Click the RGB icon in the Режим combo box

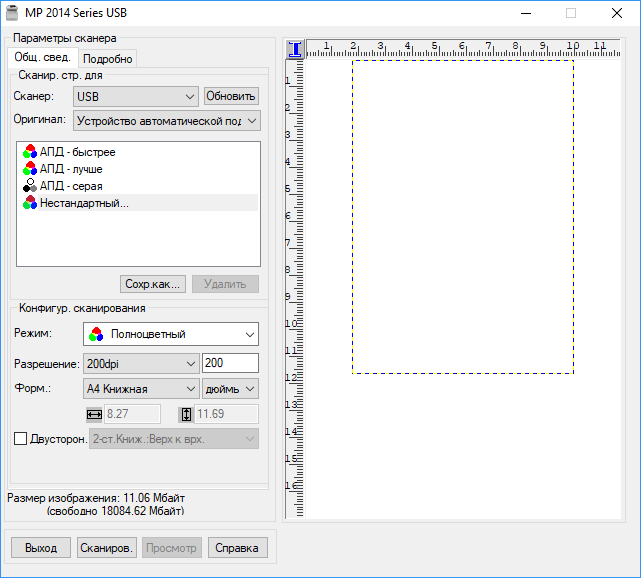click(96, 334)
